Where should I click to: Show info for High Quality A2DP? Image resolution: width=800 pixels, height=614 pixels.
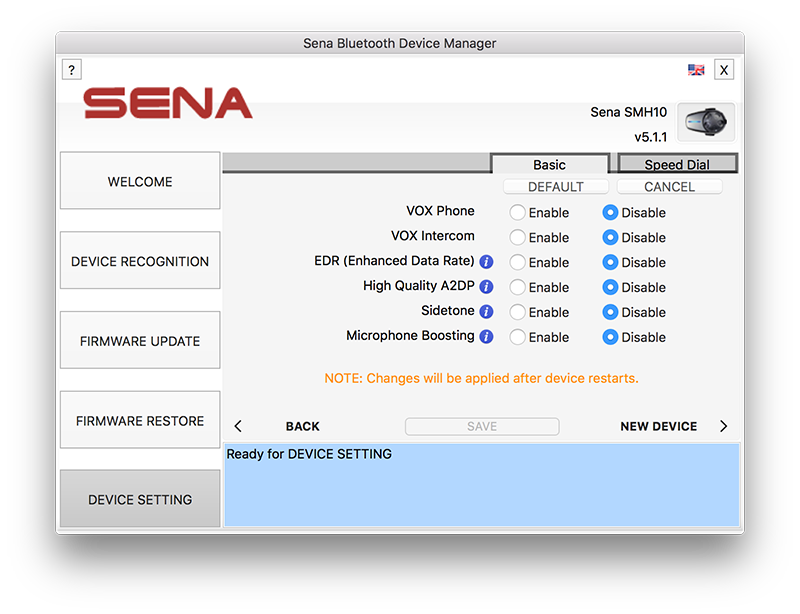click(x=487, y=287)
